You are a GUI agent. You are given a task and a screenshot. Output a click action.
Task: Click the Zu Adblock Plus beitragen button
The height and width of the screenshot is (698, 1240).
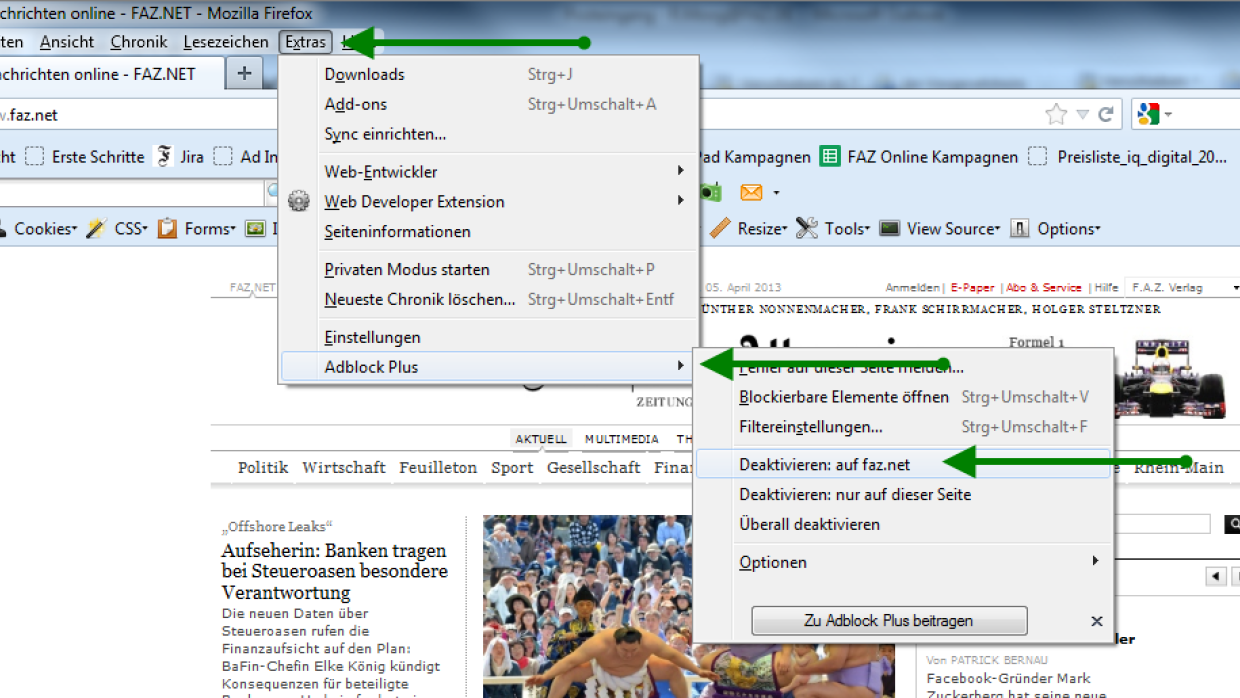tap(889, 621)
